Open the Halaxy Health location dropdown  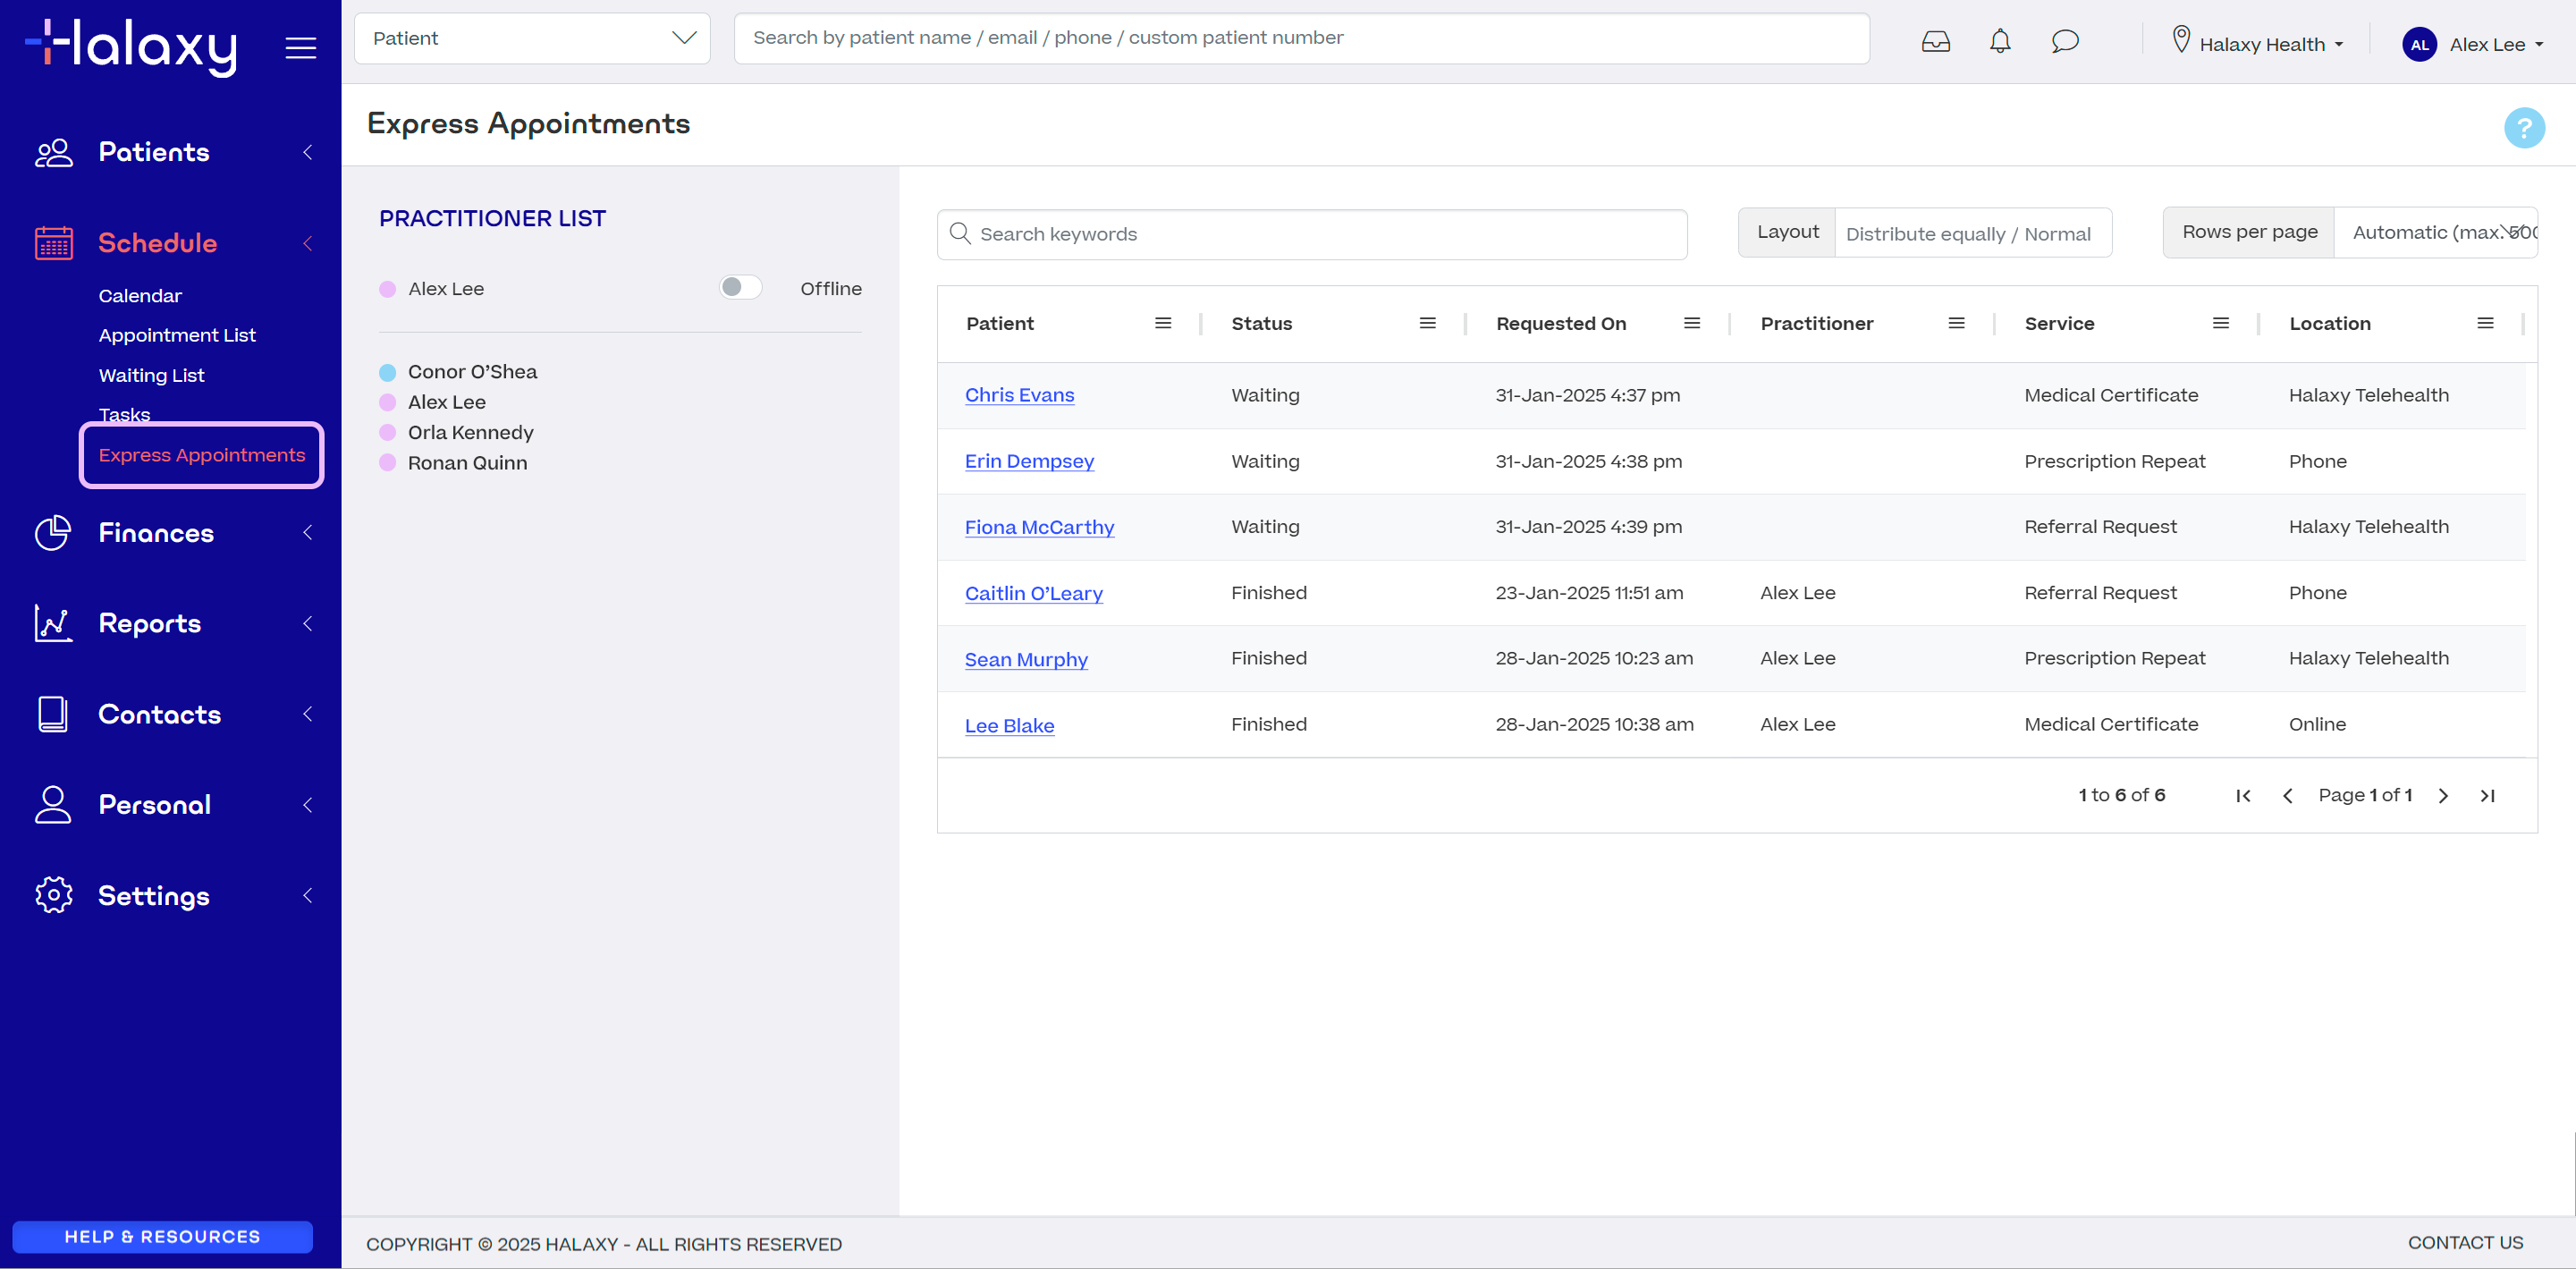click(2259, 44)
